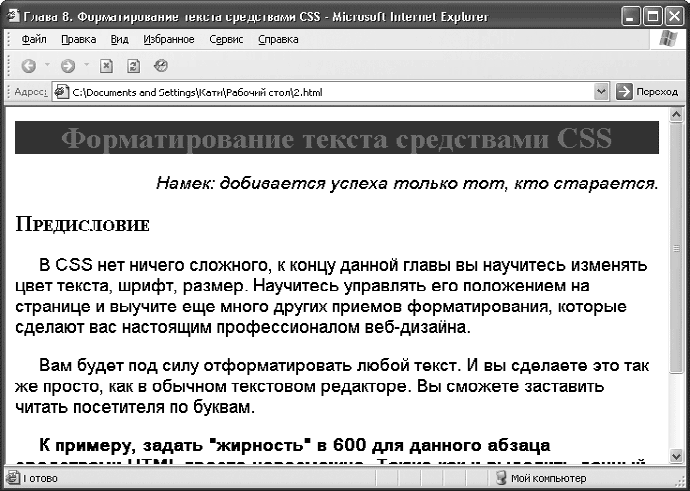Click the Переход go button
This screenshot has width=690, height=491.
[x=647, y=92]
